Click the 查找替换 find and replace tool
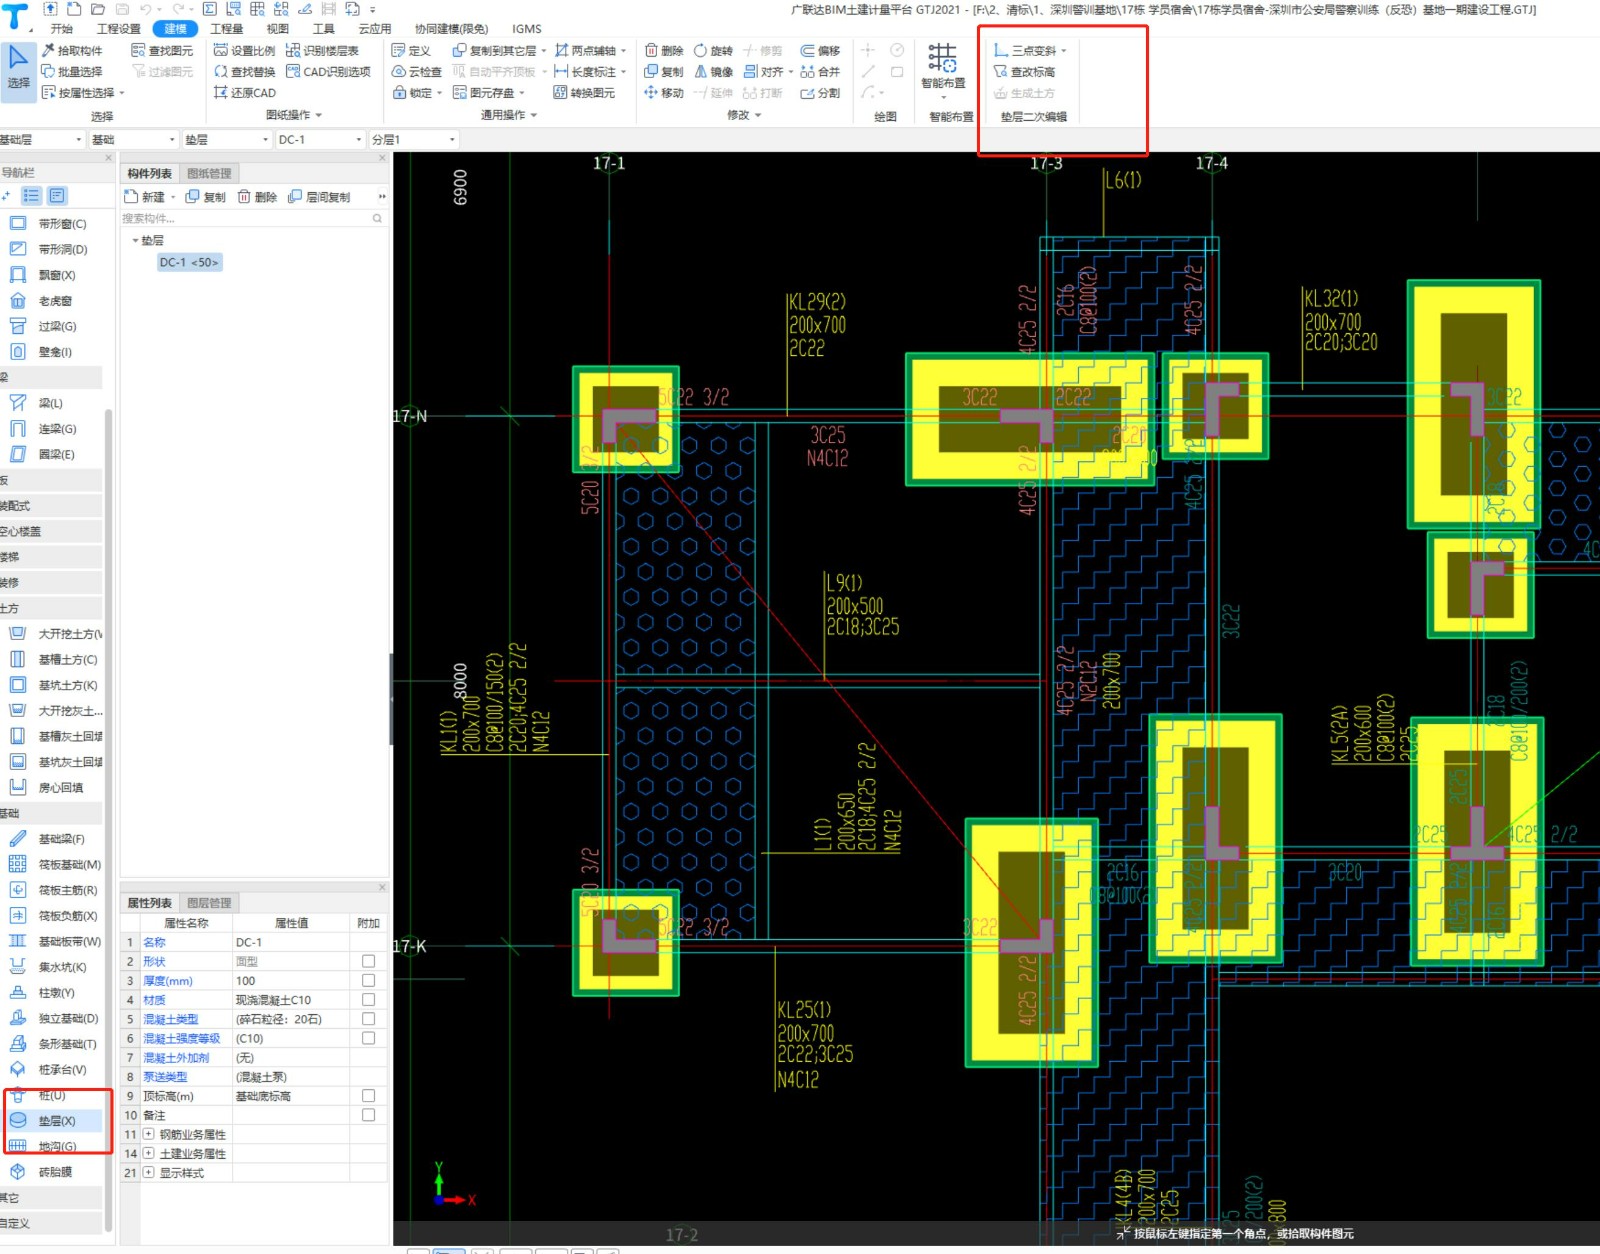This screenshot has width=1600, height=1254. pos(244,71)
